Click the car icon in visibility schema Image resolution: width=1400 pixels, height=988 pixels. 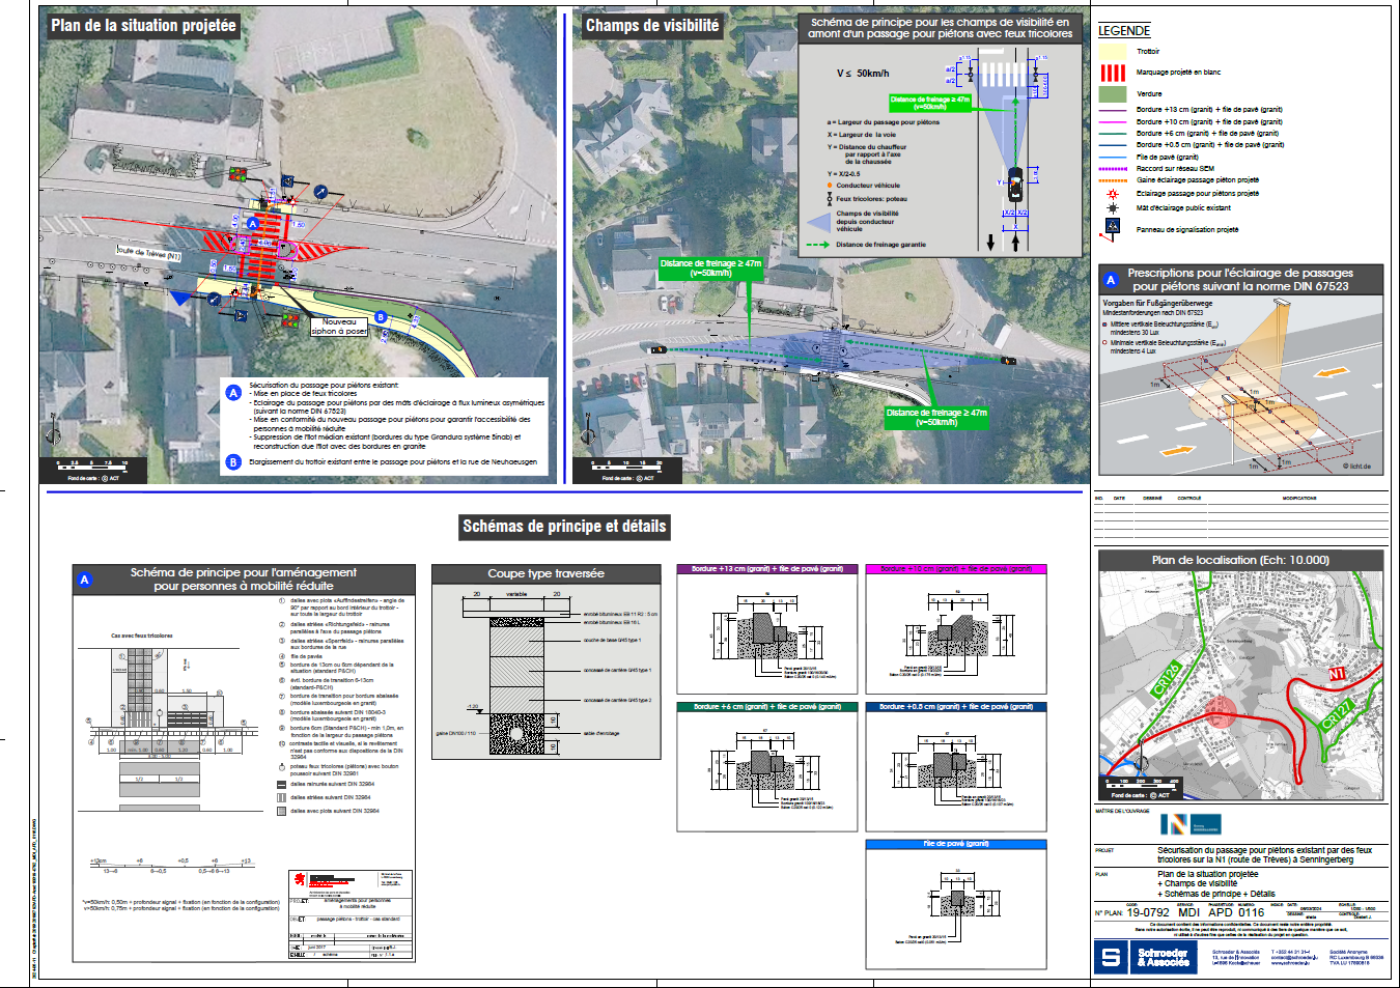(1015, 183)
